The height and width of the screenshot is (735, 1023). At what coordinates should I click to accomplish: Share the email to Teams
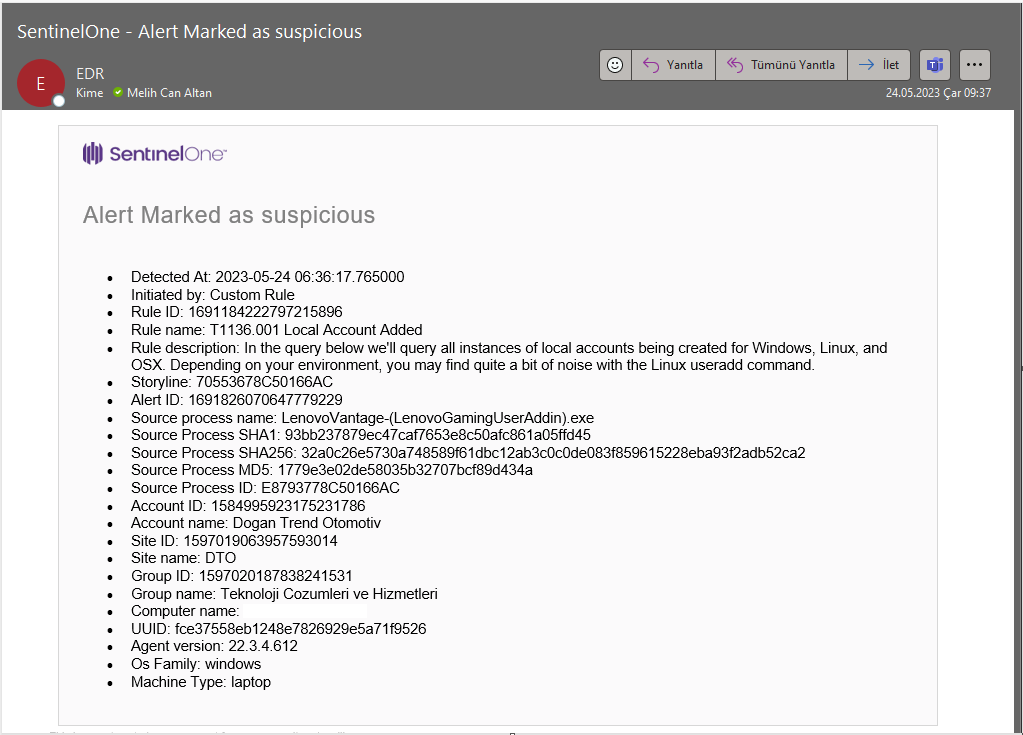coord(935,65)
